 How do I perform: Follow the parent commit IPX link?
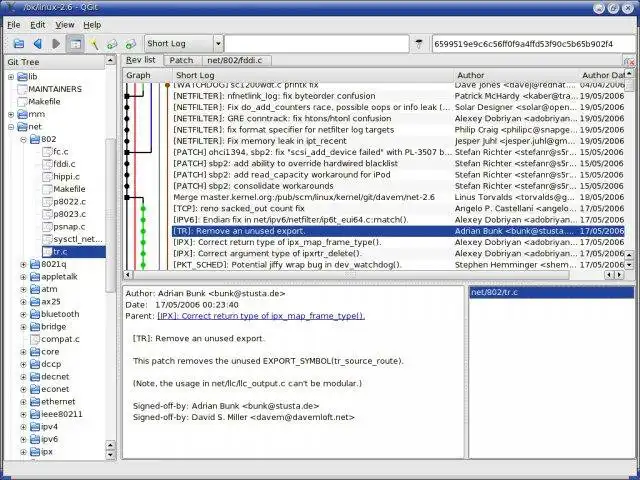261,316
